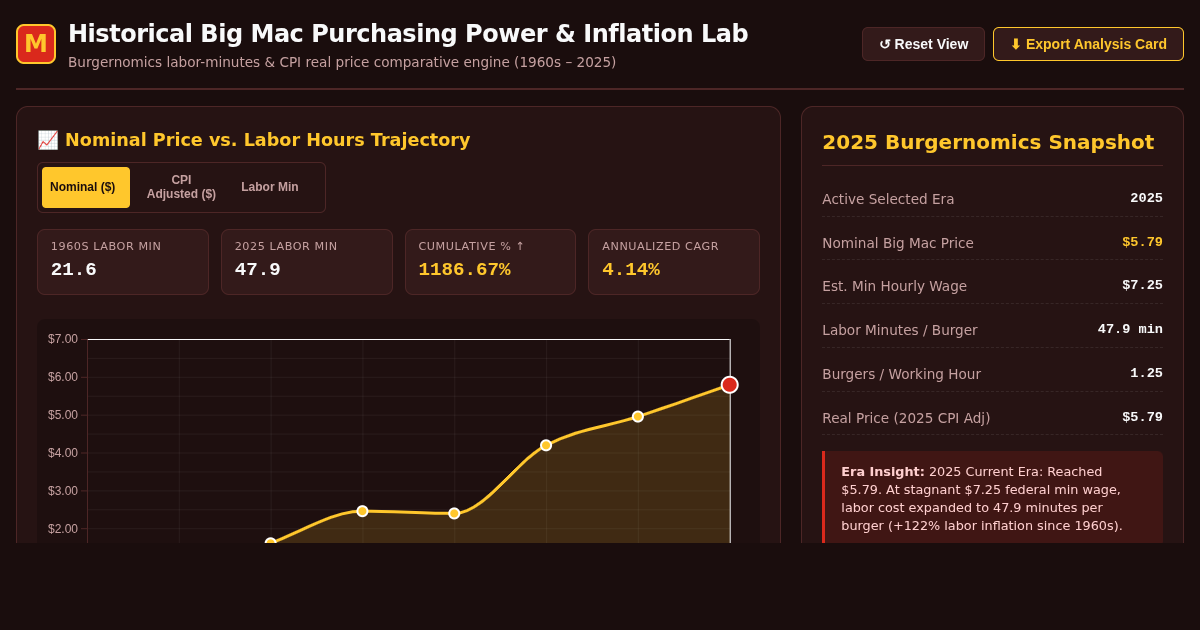Click the chart icon beside the trajectory title
Screen dimensions: 1200x630
48,140
